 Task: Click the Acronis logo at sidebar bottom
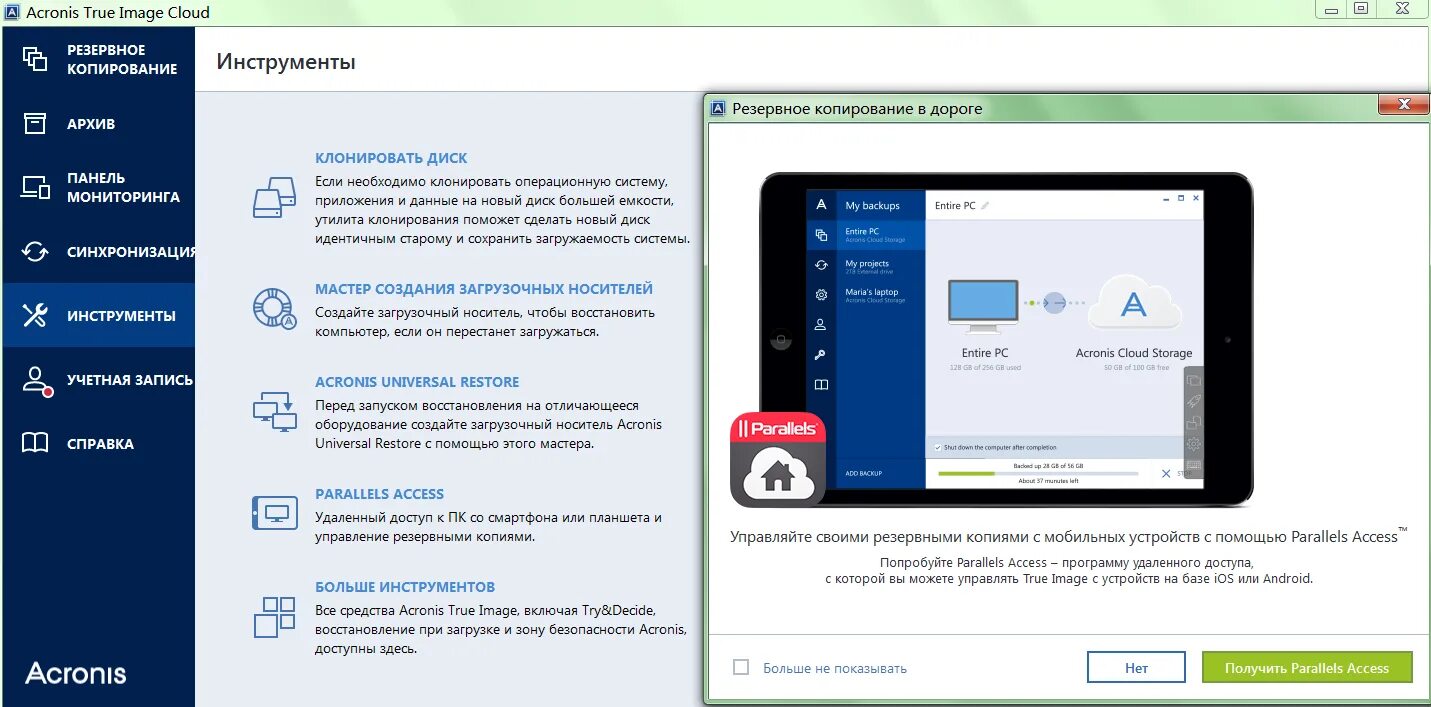click(x=76, y=673)
